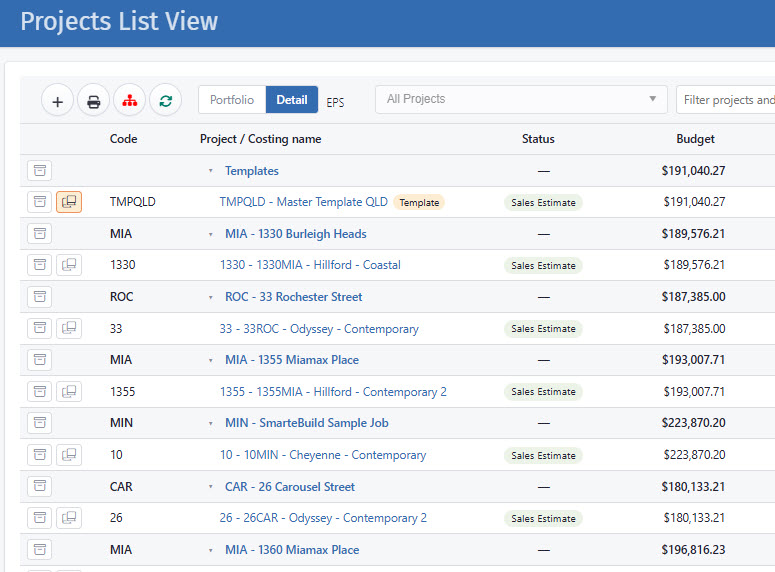Archive the CAR 26 Carousel Street row
The width and height of the screenshot is (775, 572).
(x=40, y=486)
